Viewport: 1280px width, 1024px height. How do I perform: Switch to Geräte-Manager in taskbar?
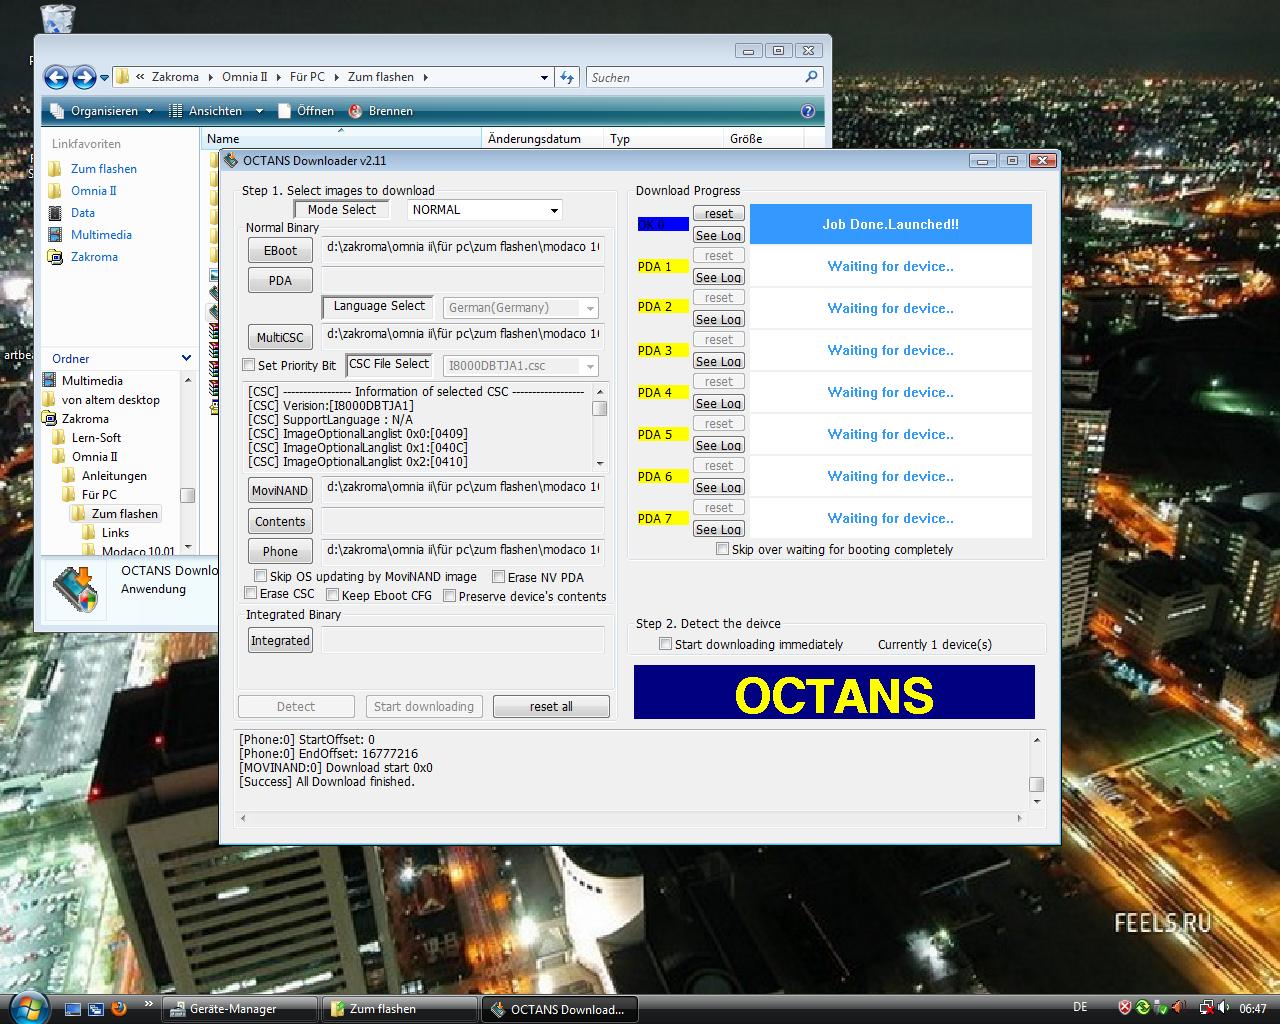[240, 1009]
